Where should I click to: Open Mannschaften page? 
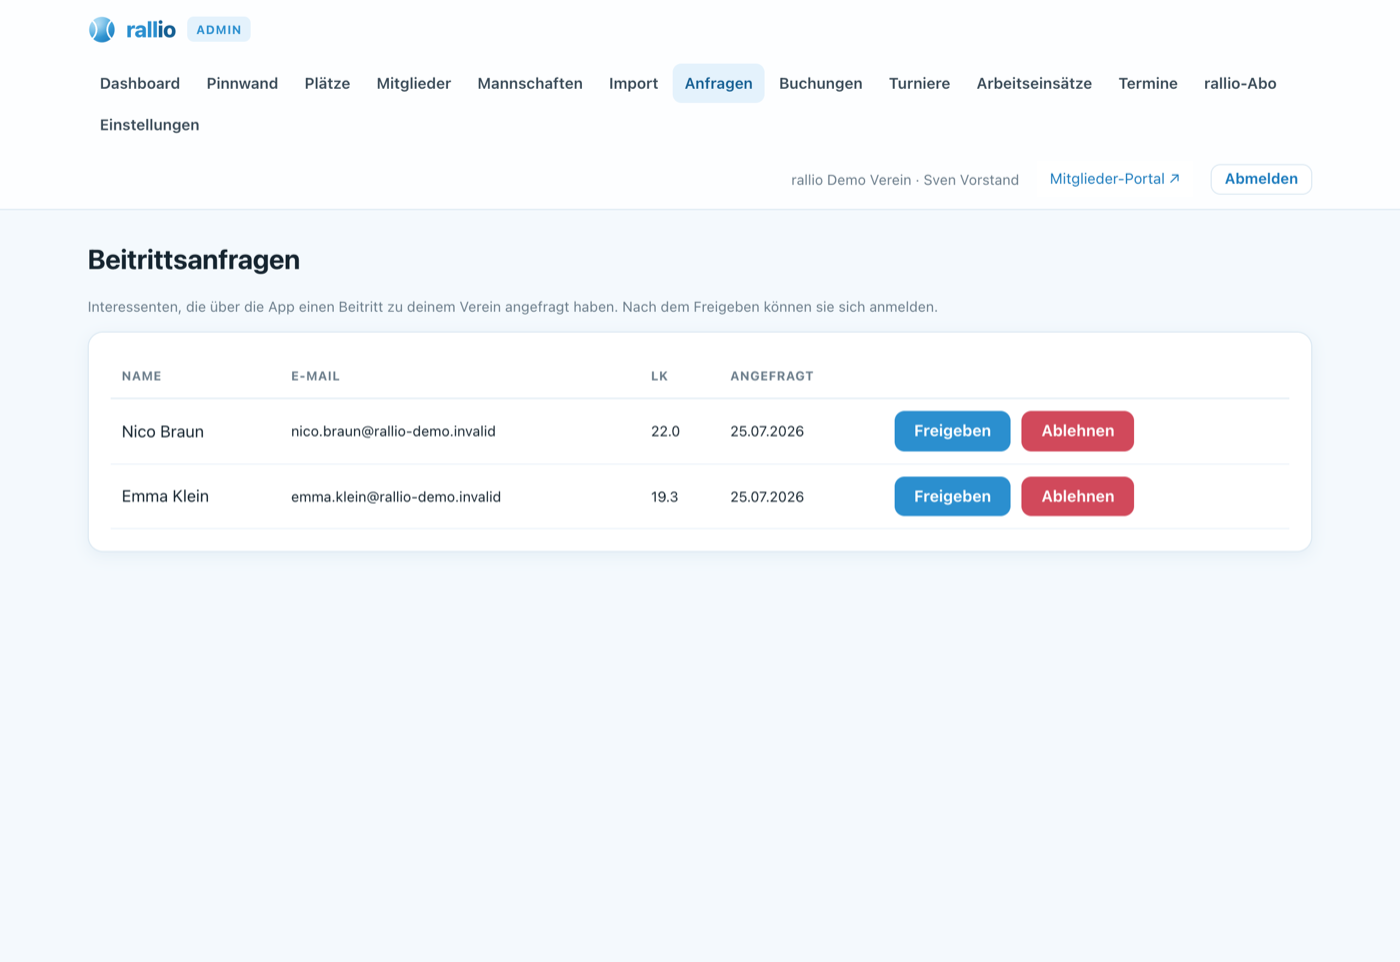[x=530, y=84]
